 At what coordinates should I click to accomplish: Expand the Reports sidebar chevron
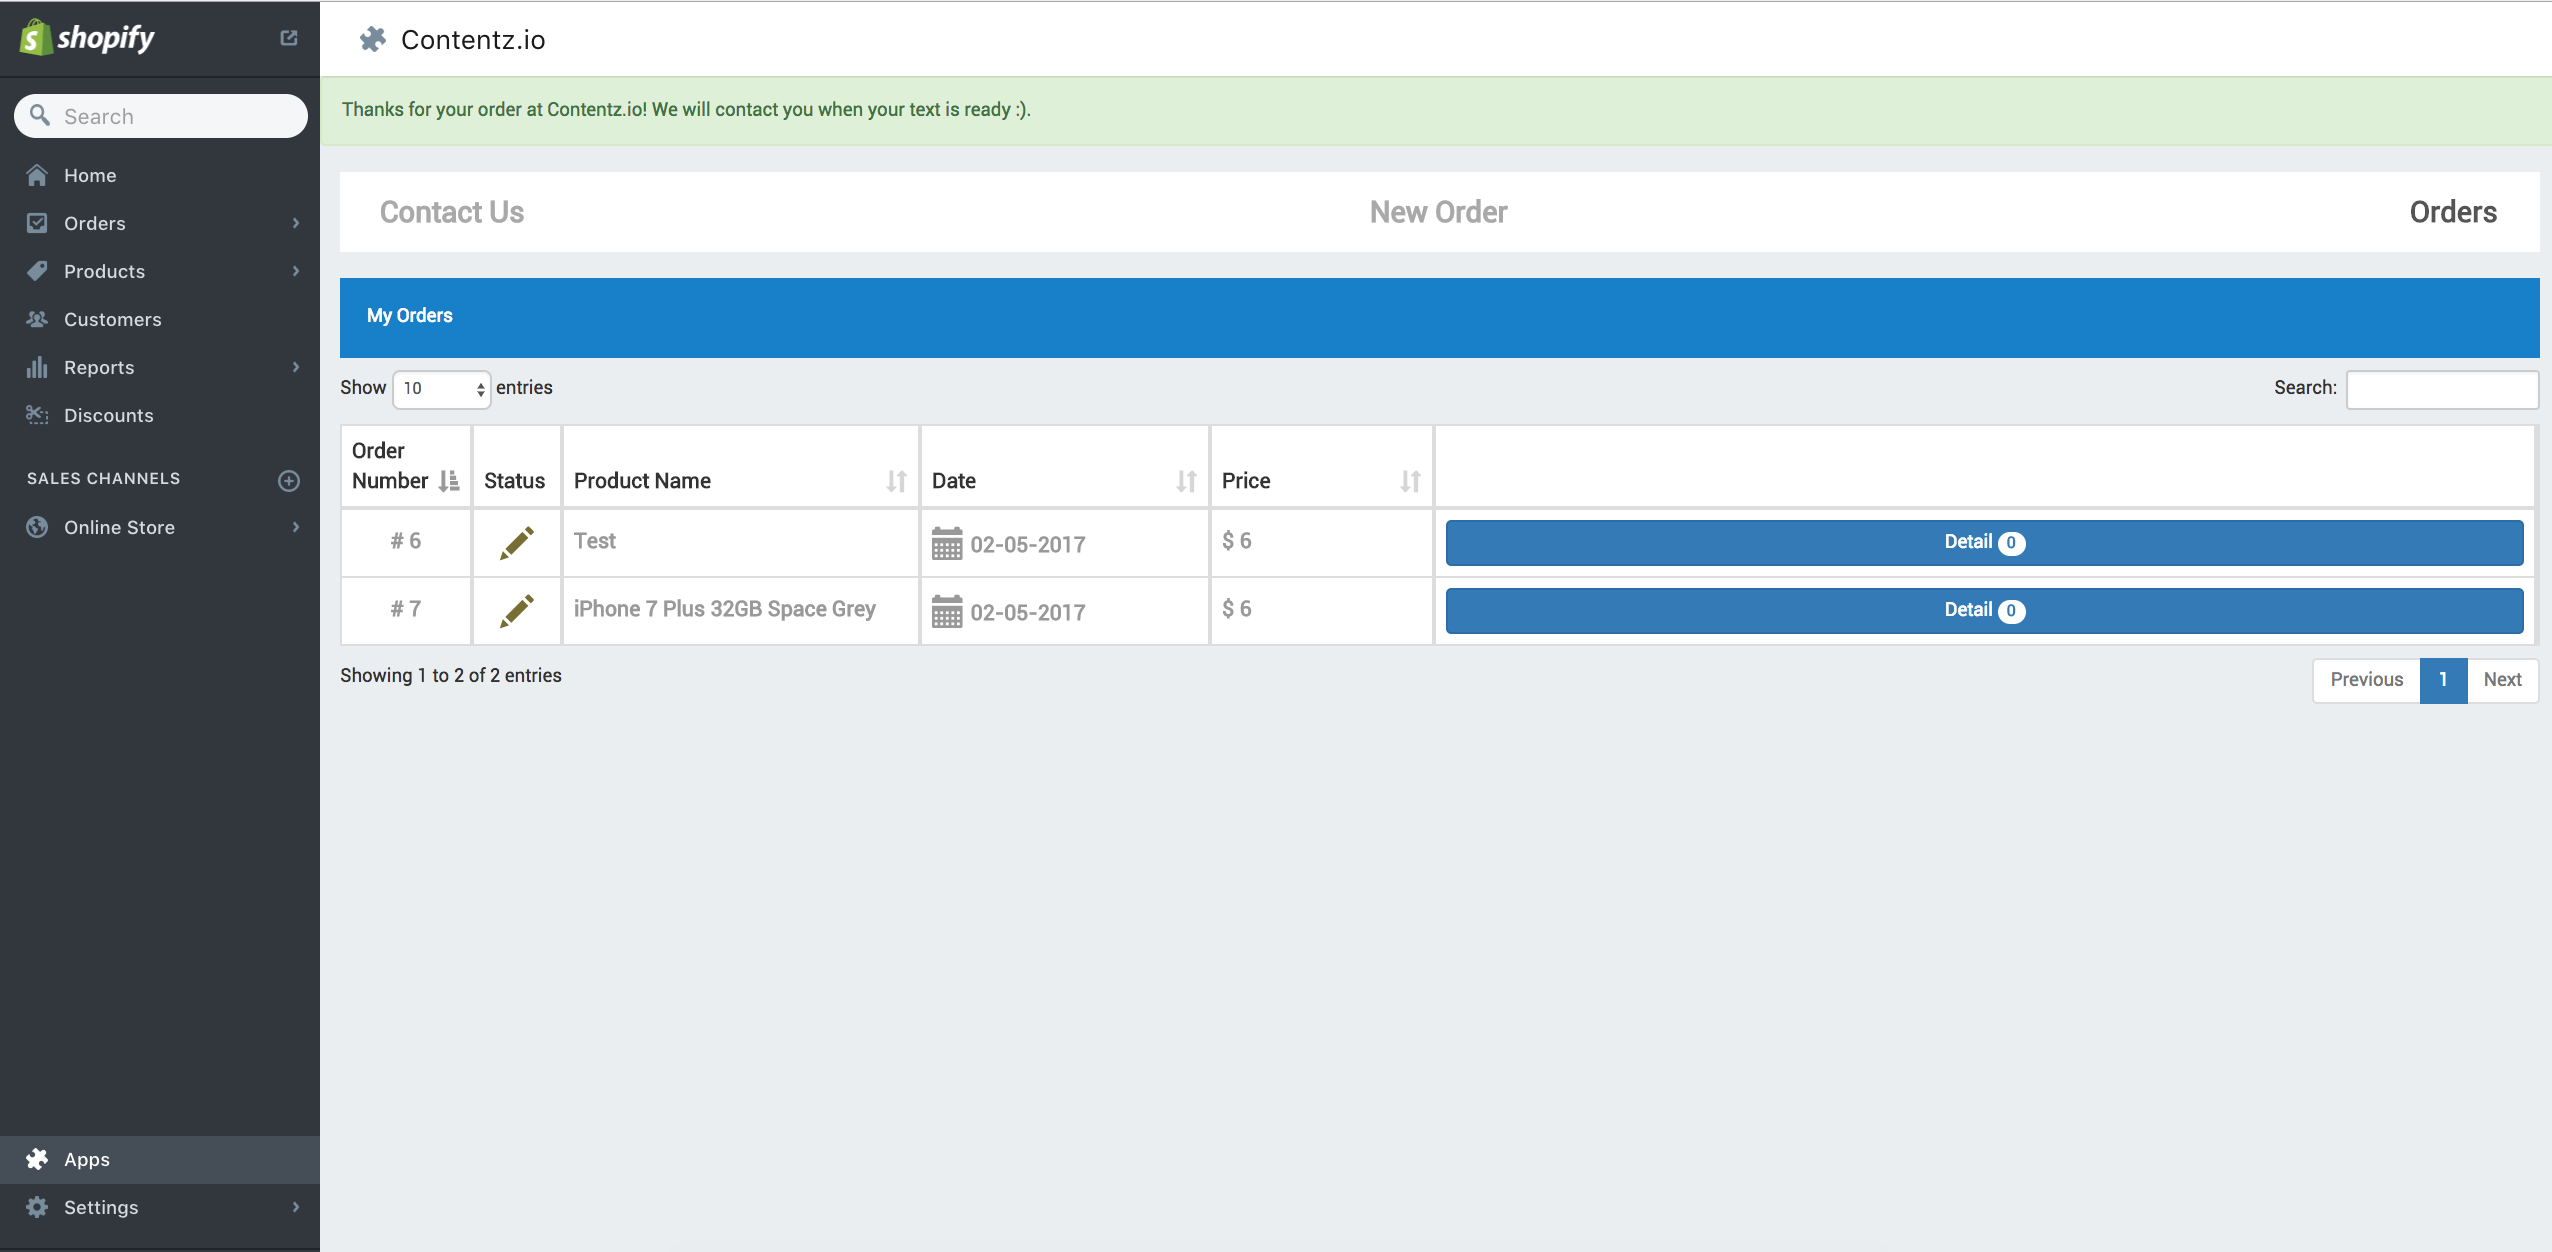point(296,367)
